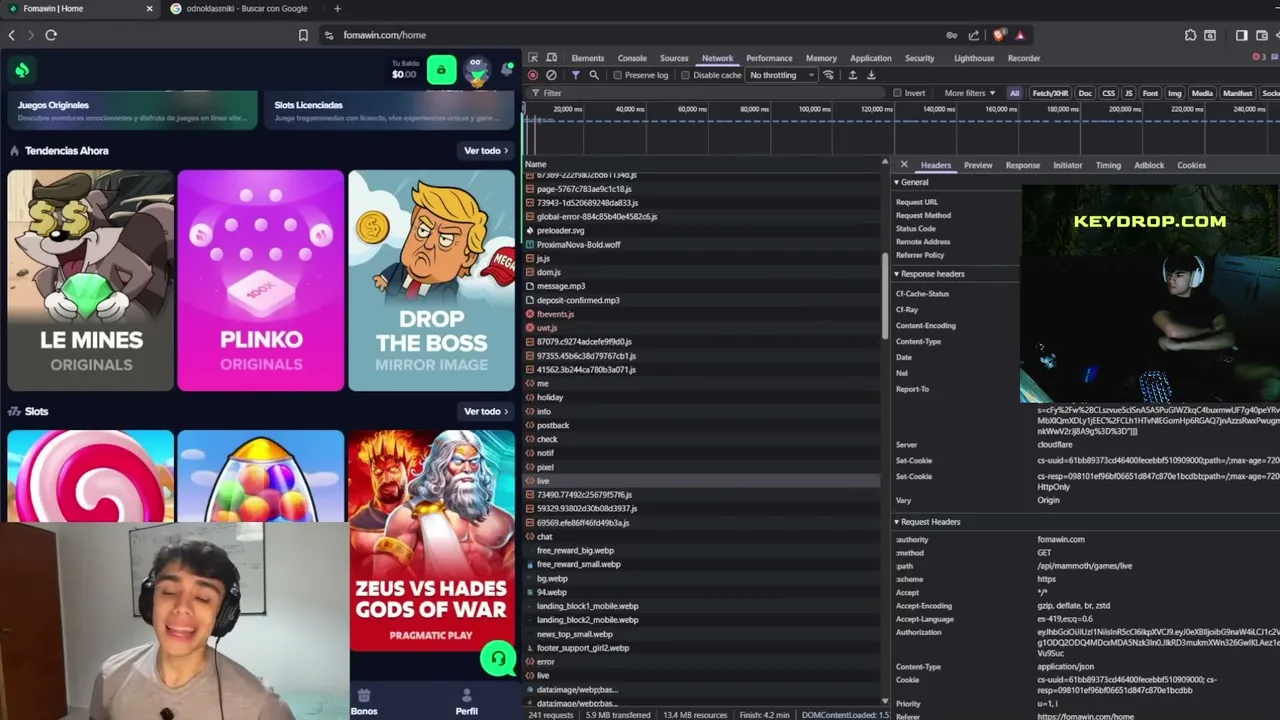Import a HAR file with the upload arrow
The width and height of the screenshot is (1280, 720).
pos(852,75)
